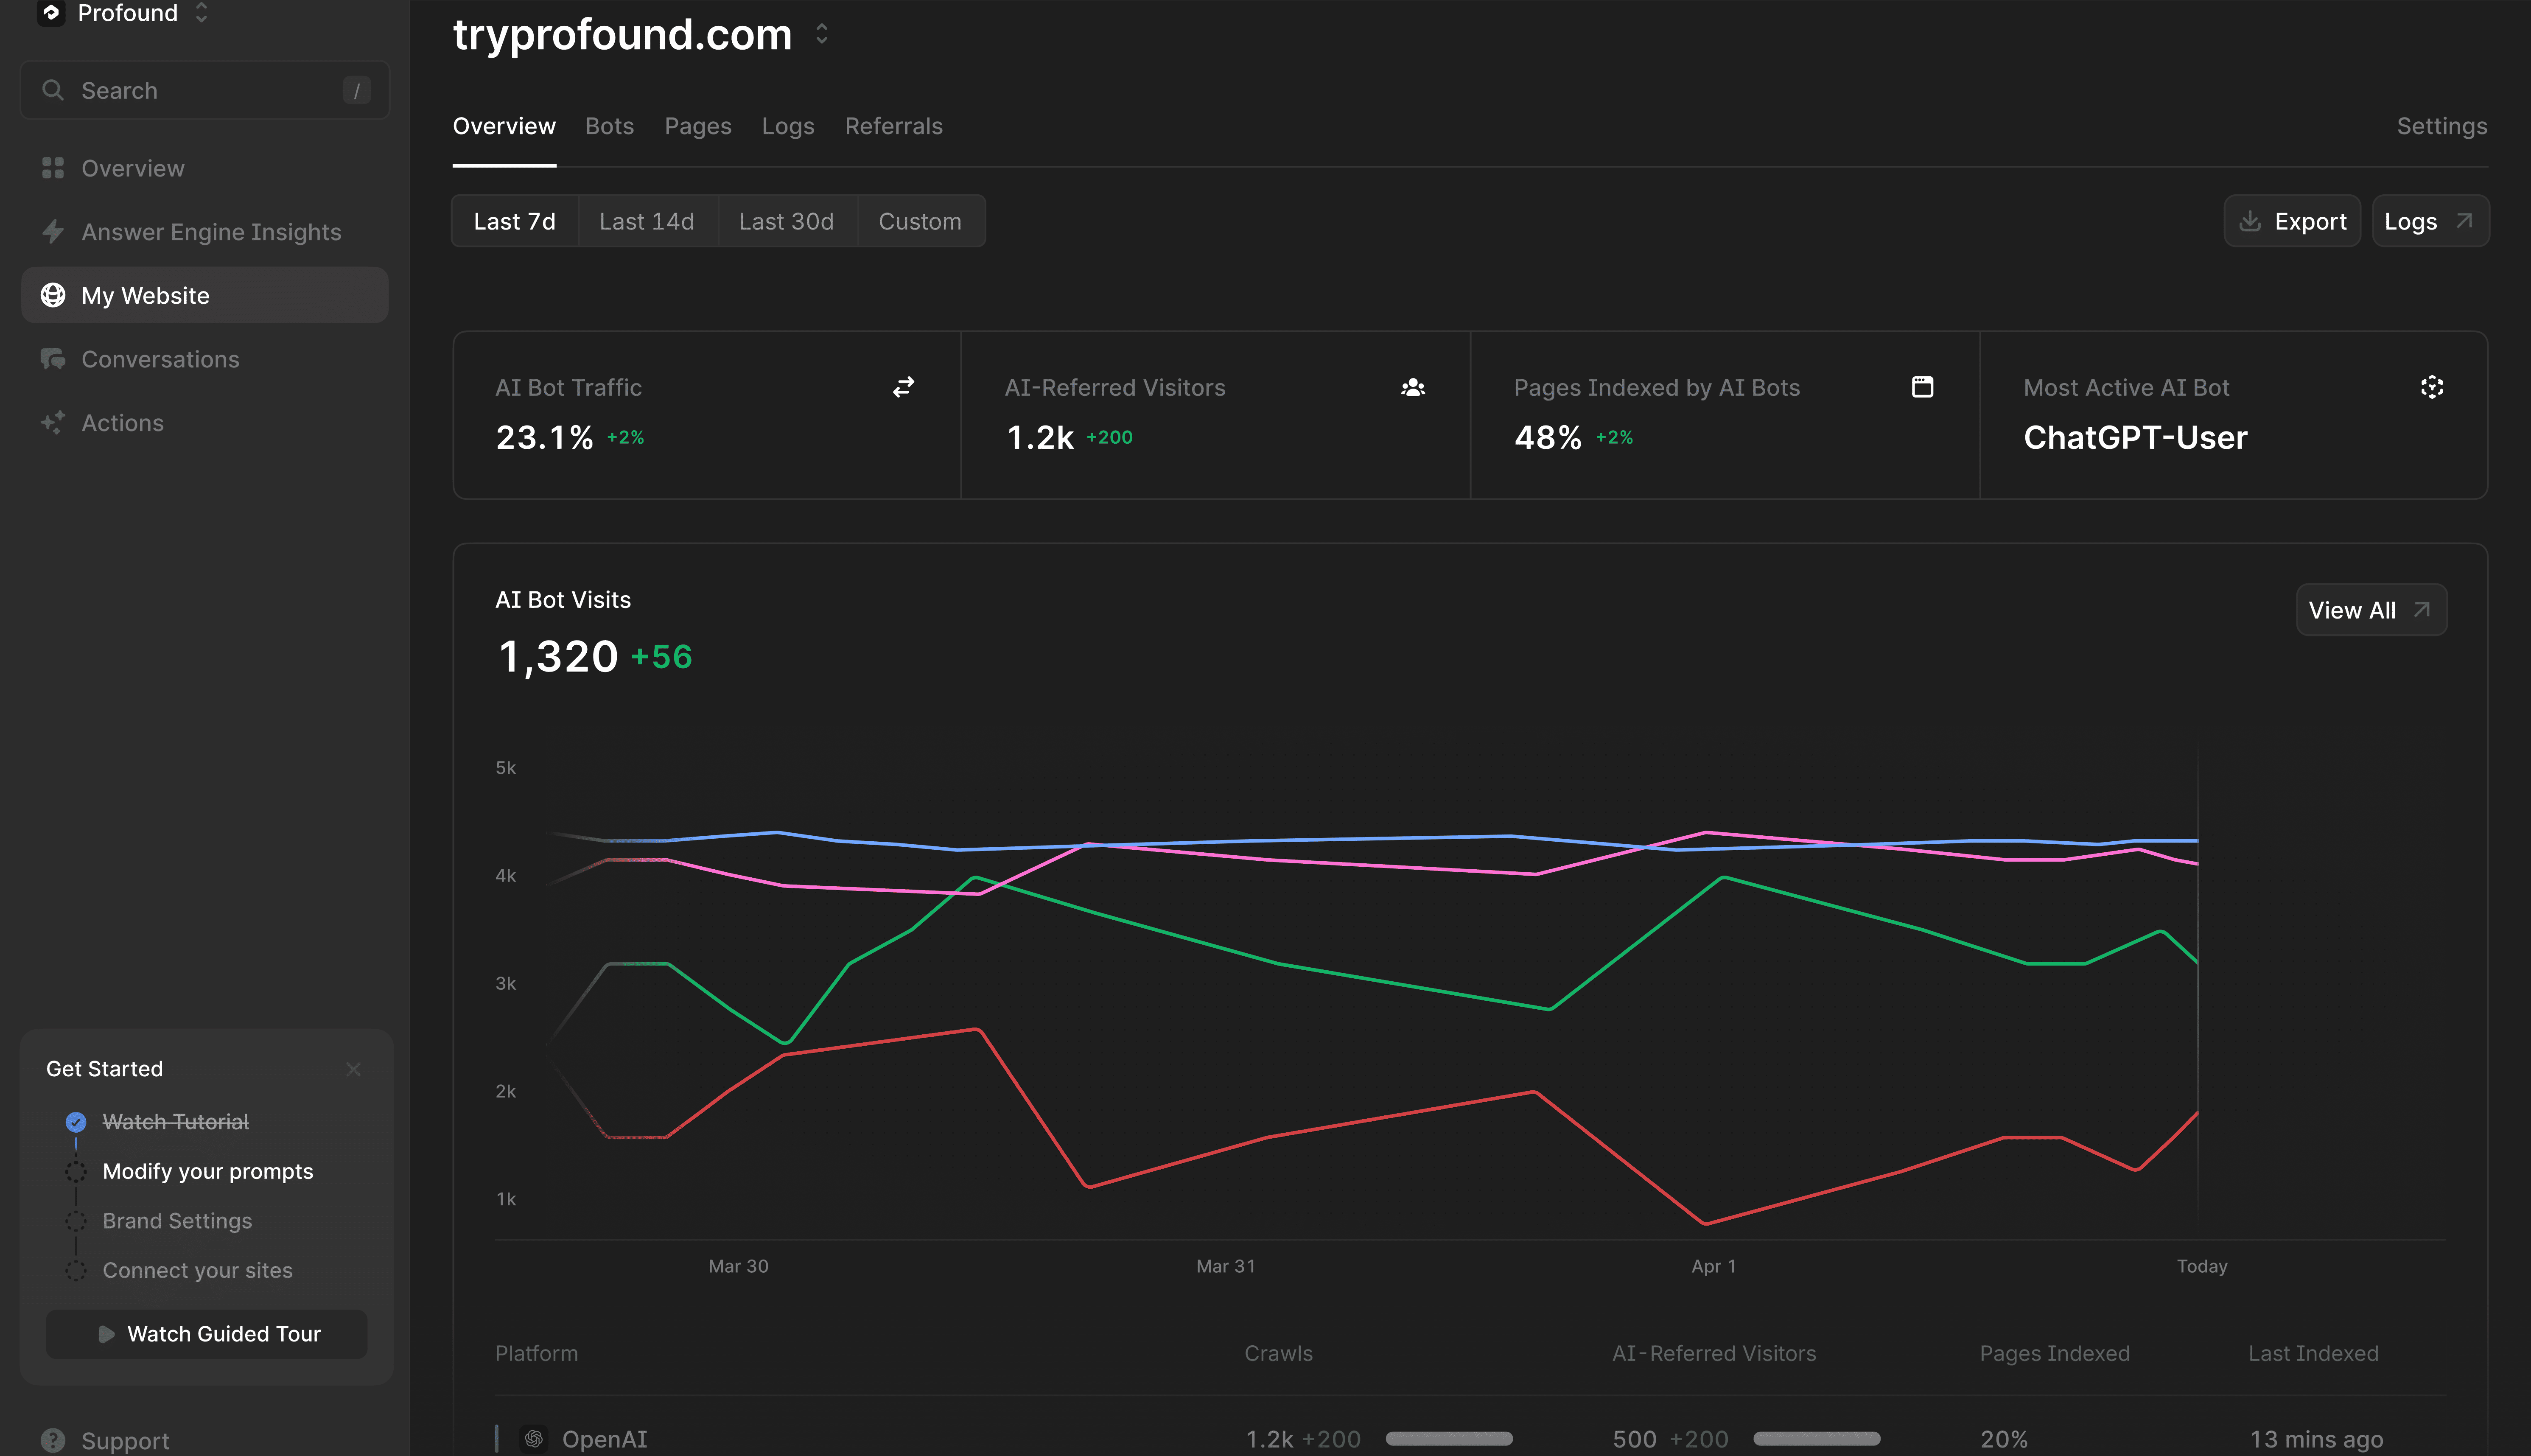Click the OpenAI platform logo icon

tap(534, 1439)
